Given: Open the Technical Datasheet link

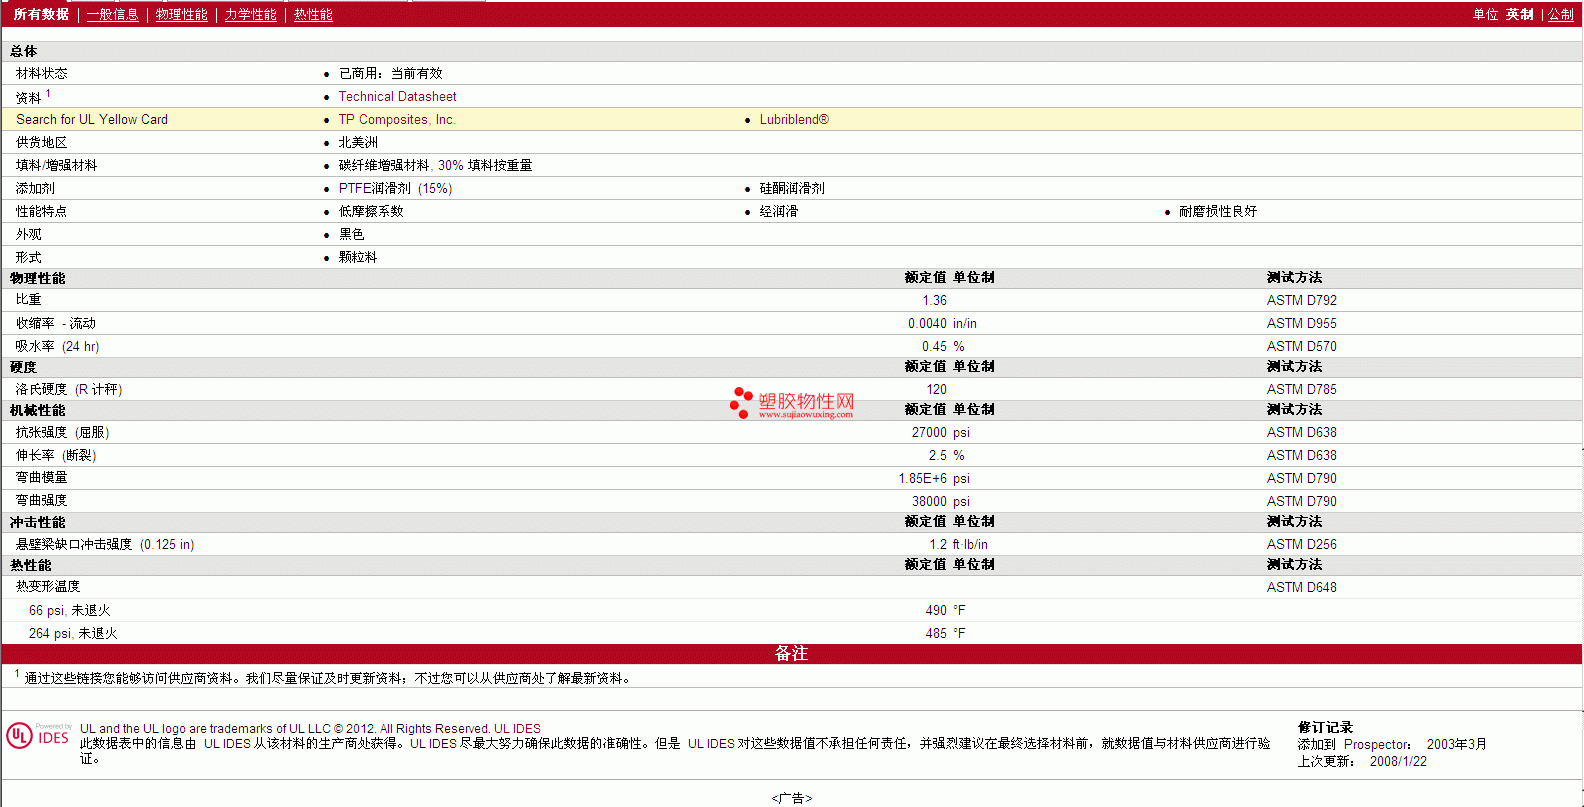Looking at the screenshot, I should pos(397,96).
